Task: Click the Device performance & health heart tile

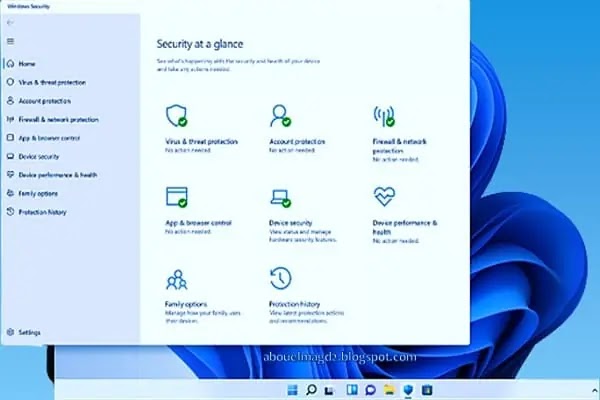Action: [x=384, y=196]
